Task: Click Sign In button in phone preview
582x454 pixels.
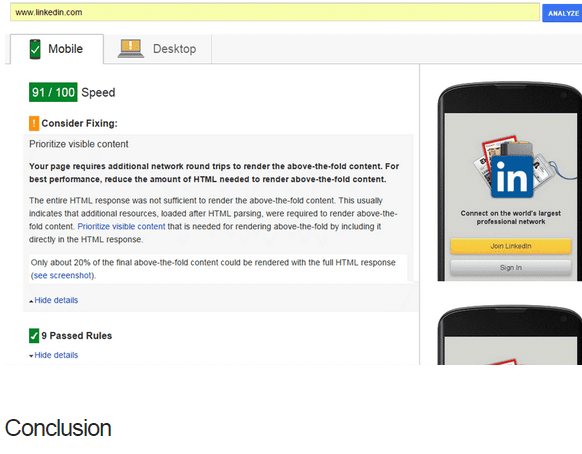Action: (x=511, y=267)
